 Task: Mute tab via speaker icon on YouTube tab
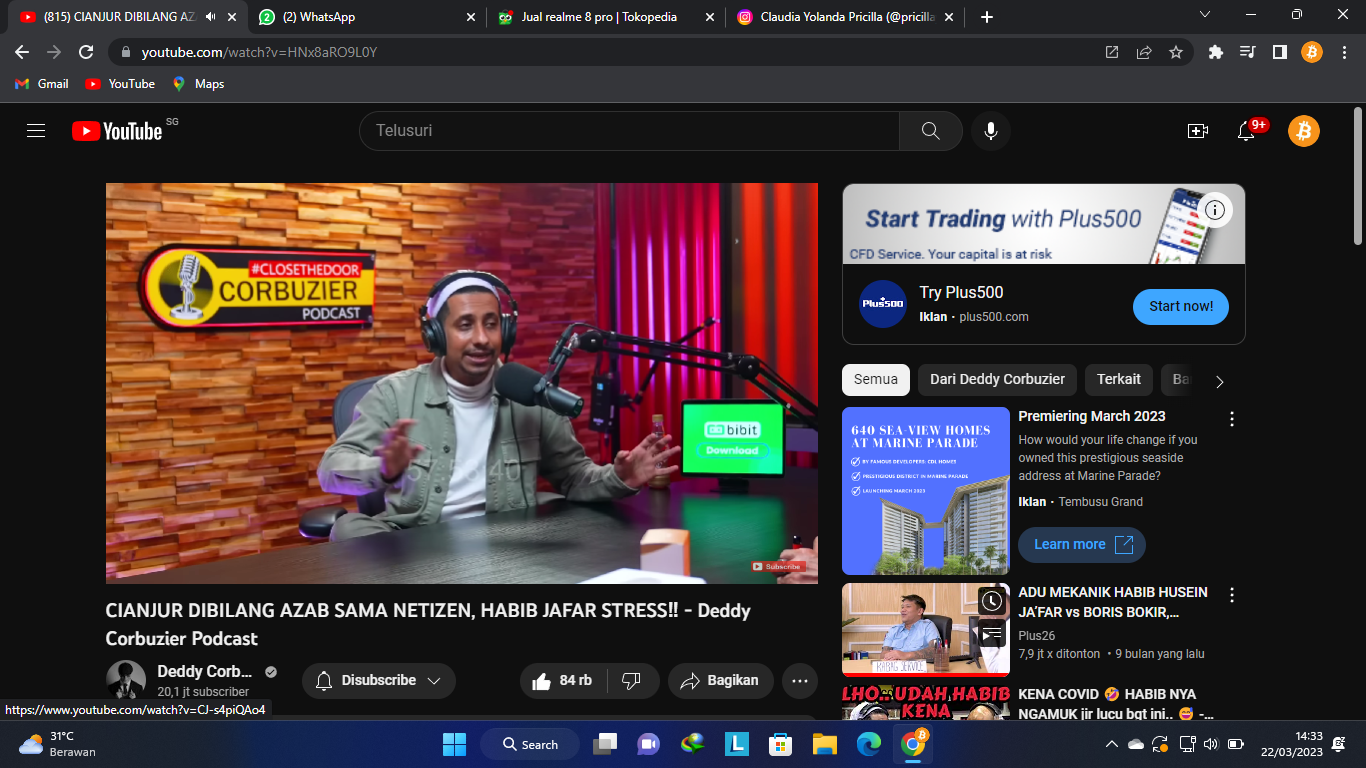tap(211, 17)
